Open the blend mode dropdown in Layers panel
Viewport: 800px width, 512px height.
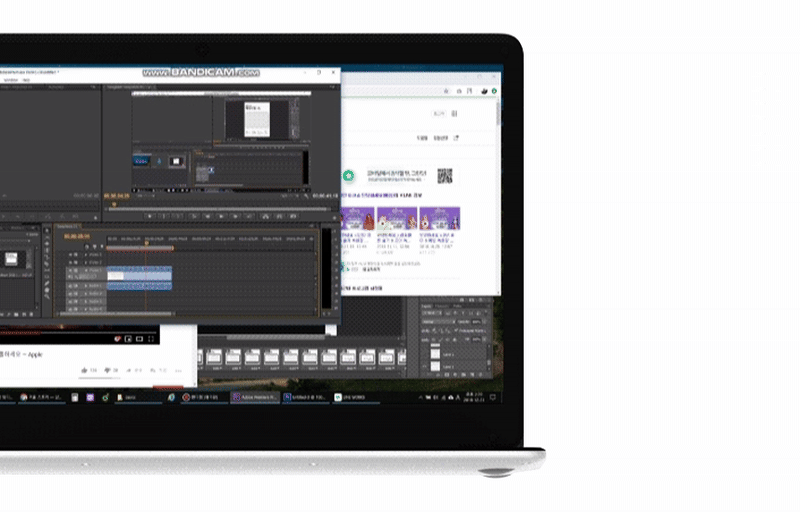(x=438, y=320)
